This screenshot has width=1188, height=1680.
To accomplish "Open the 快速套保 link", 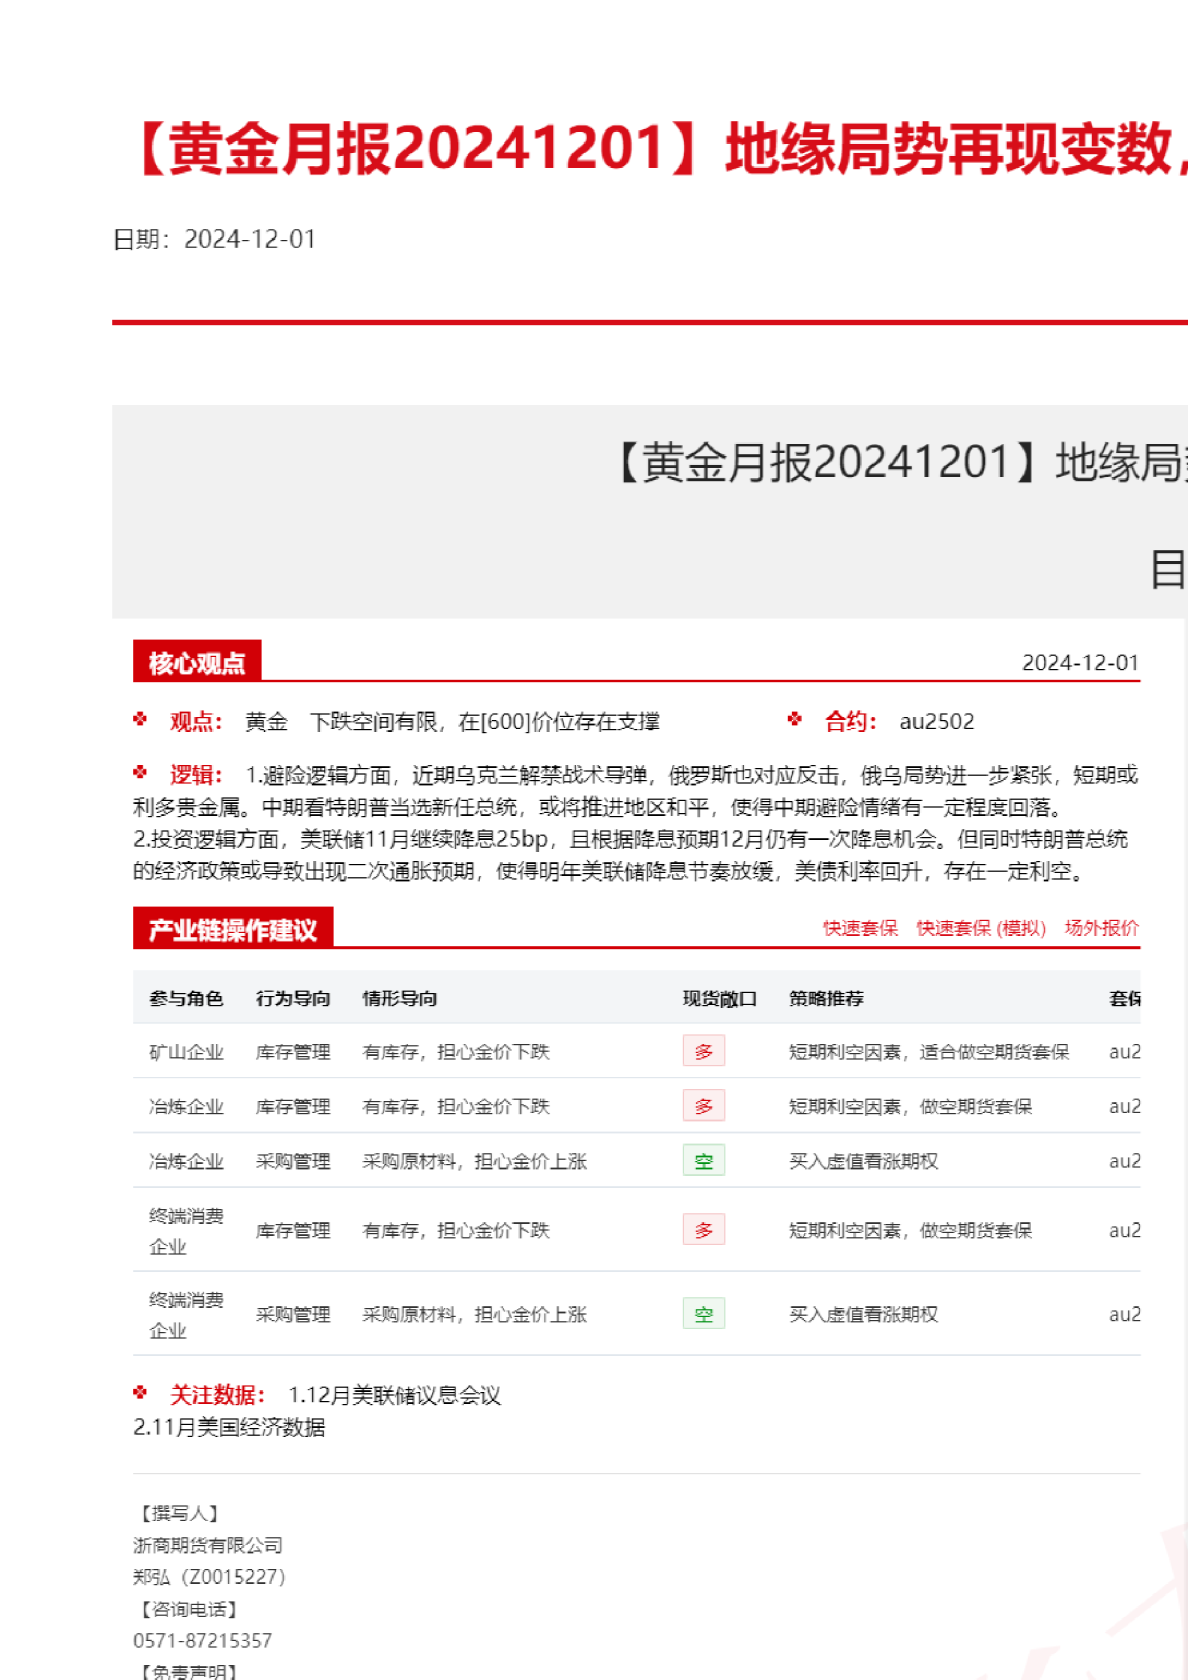I will pyautogui.click(x=860, y=928).
